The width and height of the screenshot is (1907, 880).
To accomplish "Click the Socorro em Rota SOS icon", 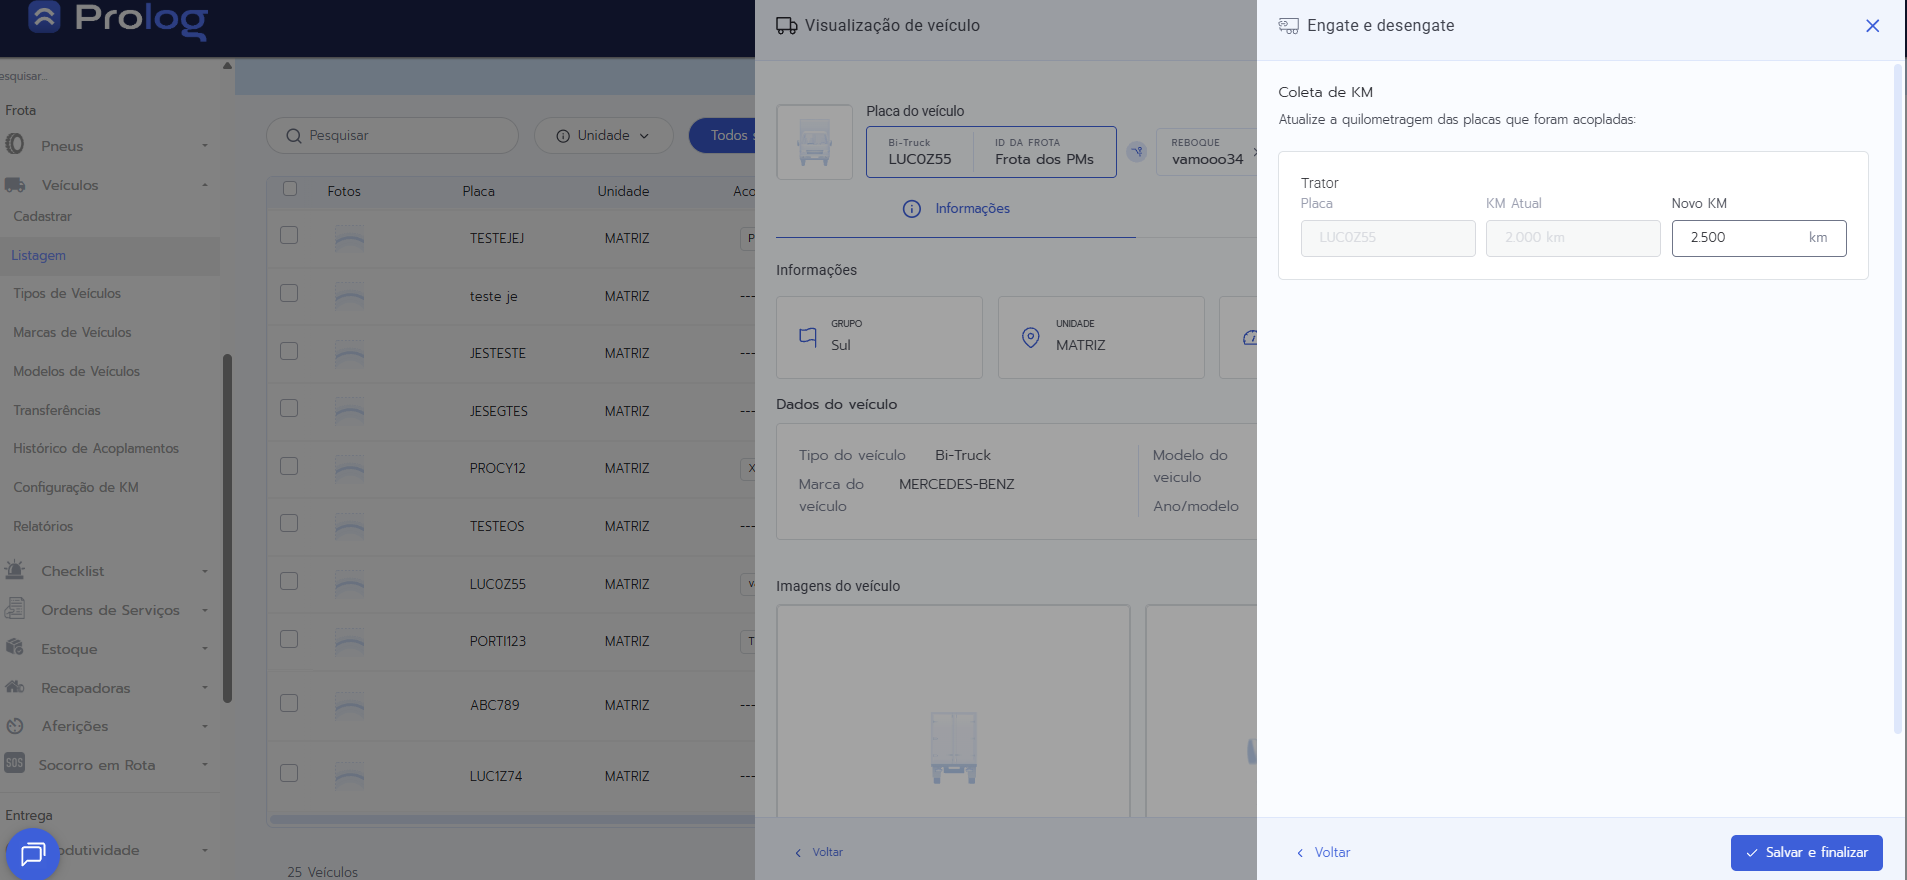I will (14, 764).
